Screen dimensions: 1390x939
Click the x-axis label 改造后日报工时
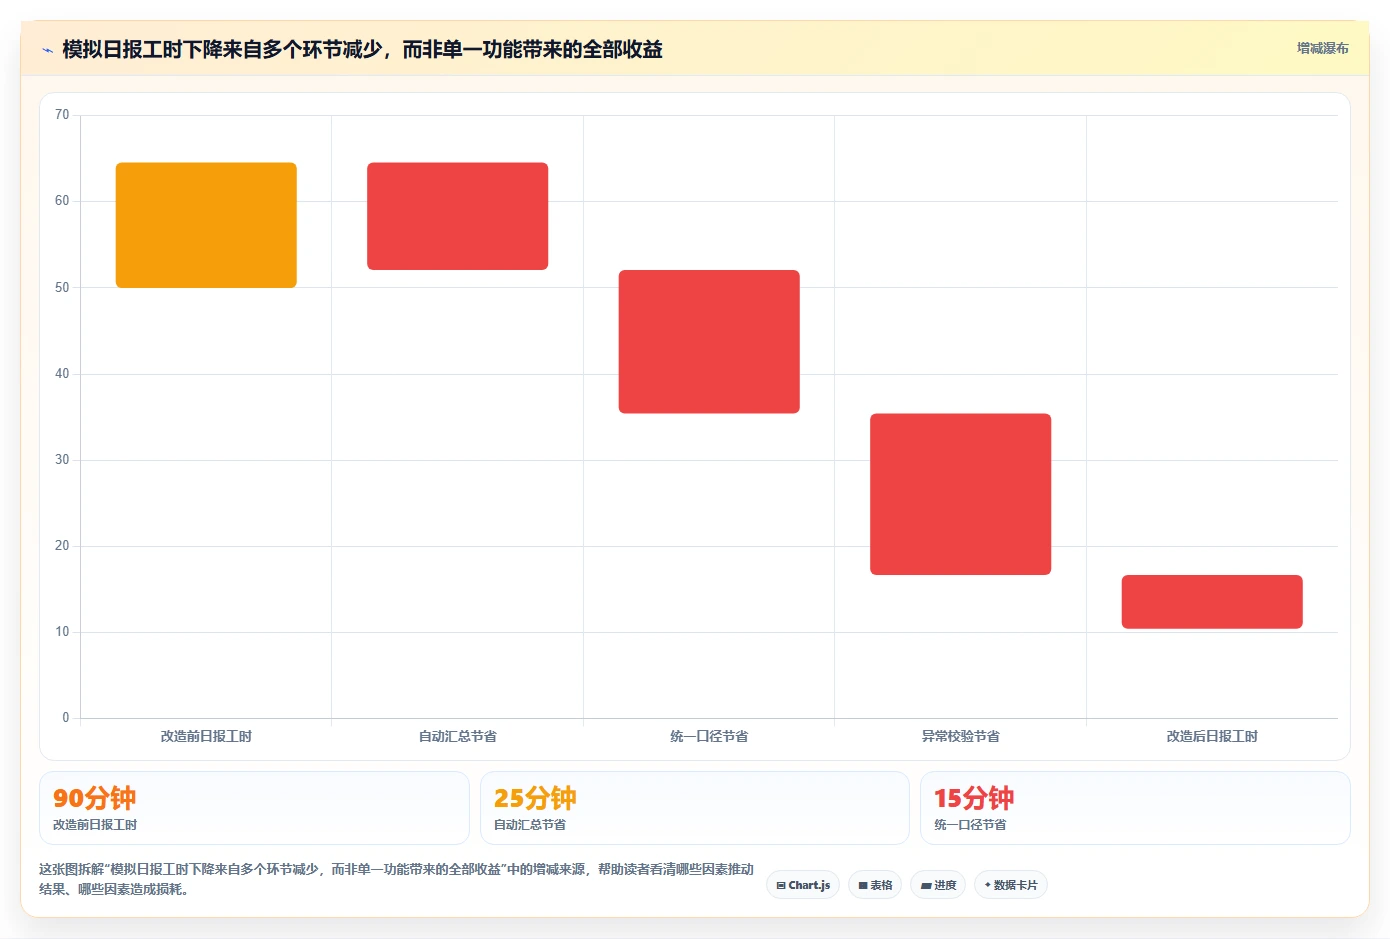[1212, 736]
